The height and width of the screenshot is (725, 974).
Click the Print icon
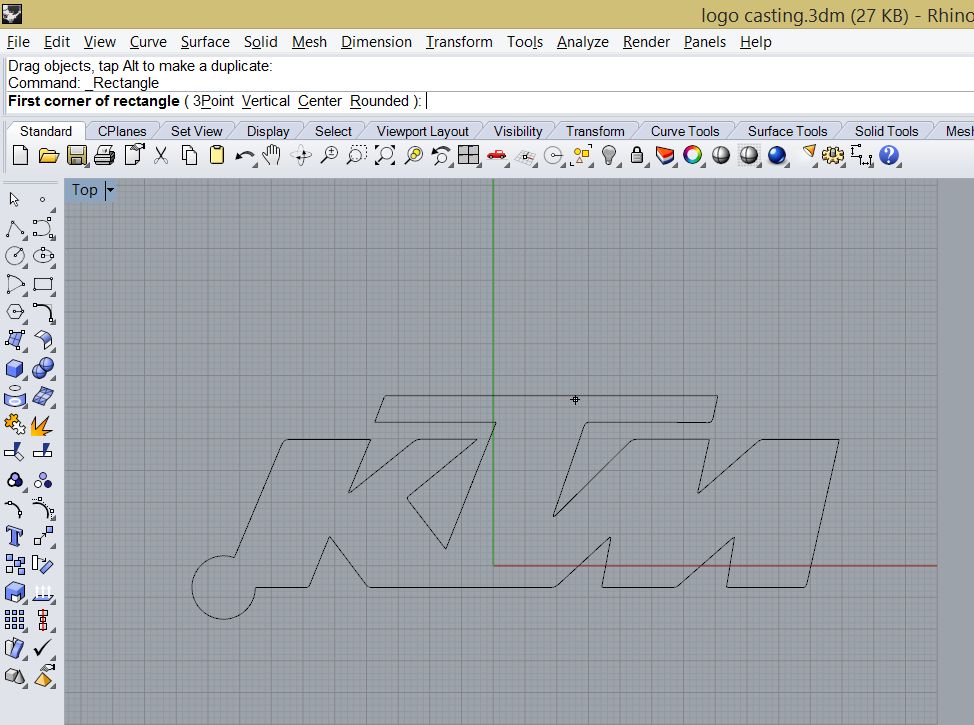click(x=104, y=155)
